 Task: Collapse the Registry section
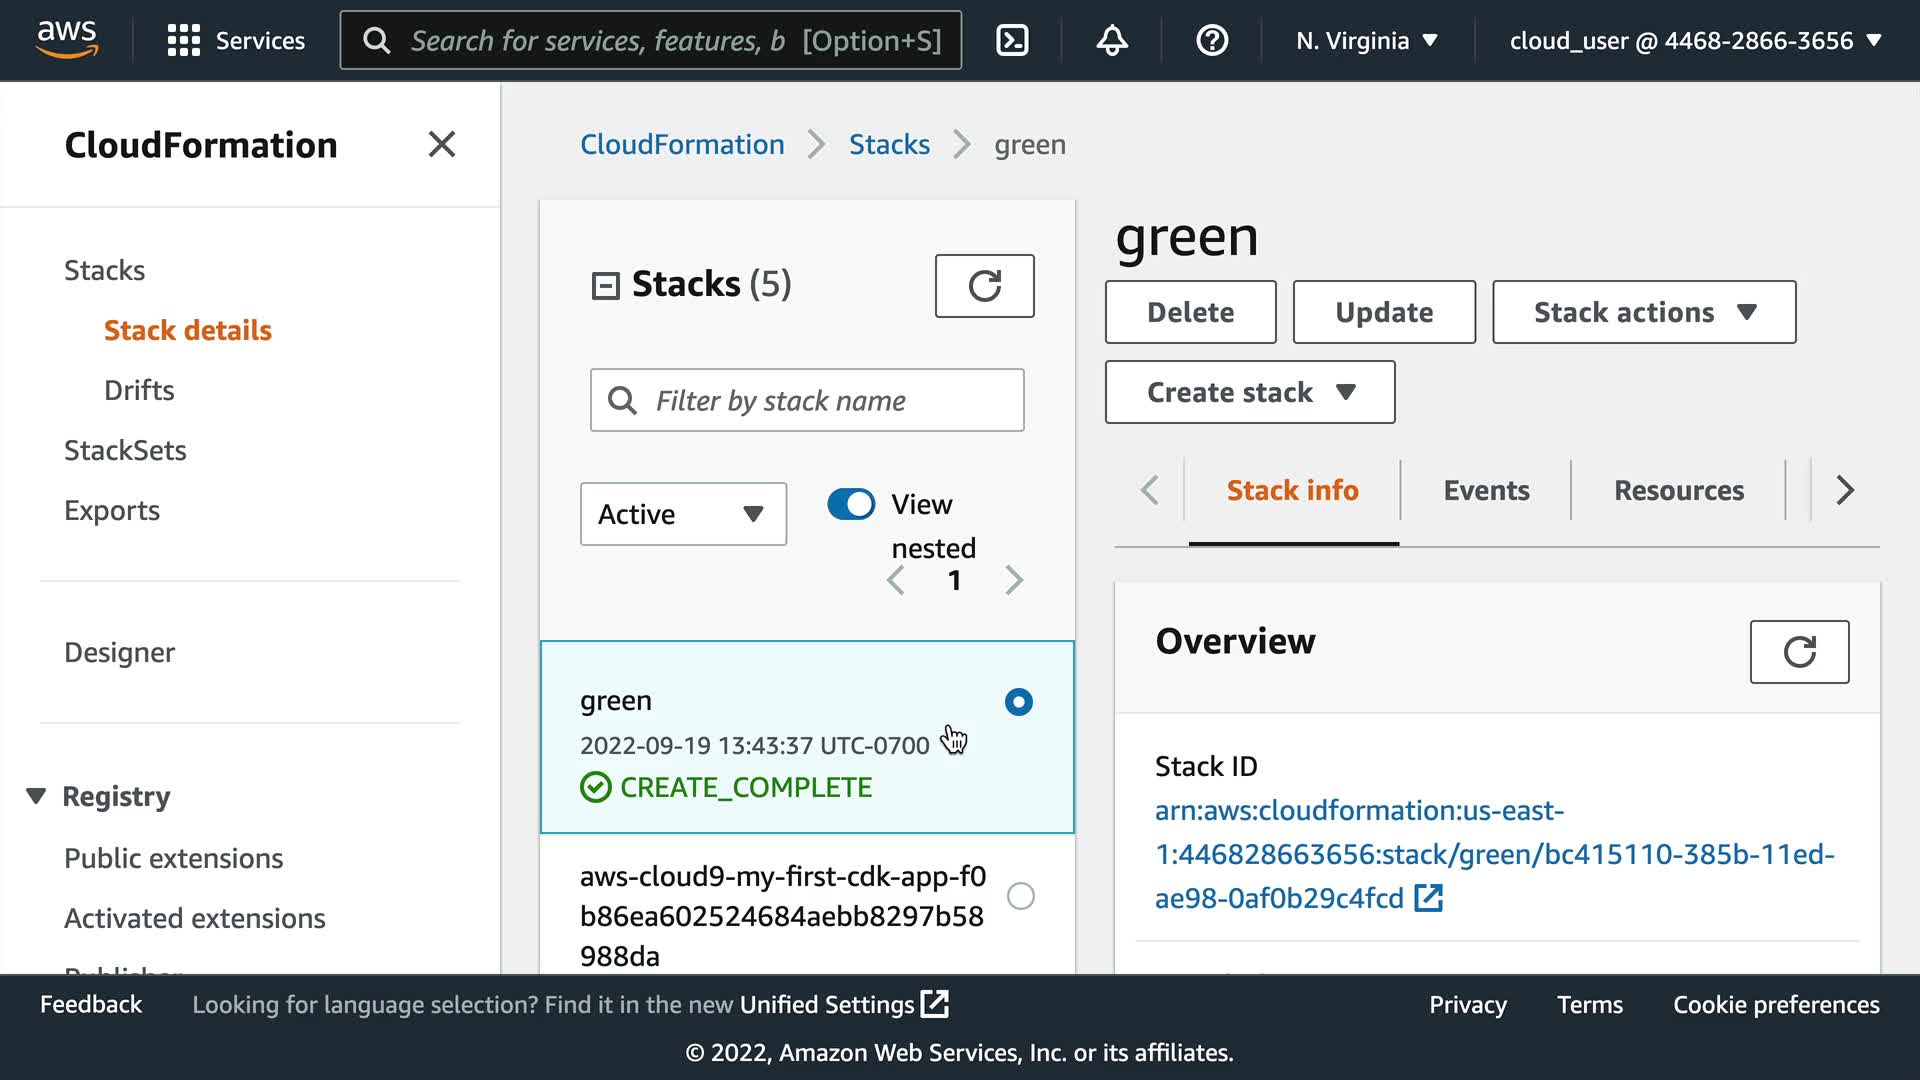36,796
